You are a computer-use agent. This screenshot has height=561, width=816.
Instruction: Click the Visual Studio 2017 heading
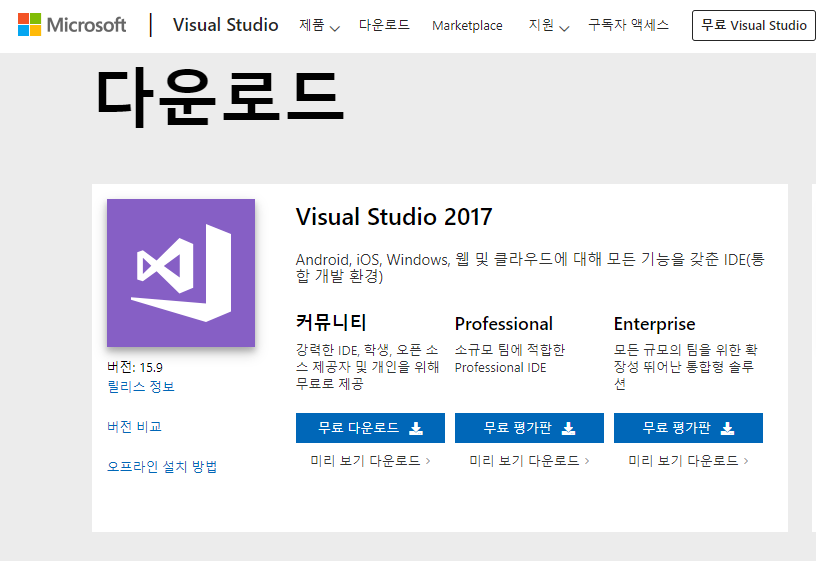tap(394, 217)
